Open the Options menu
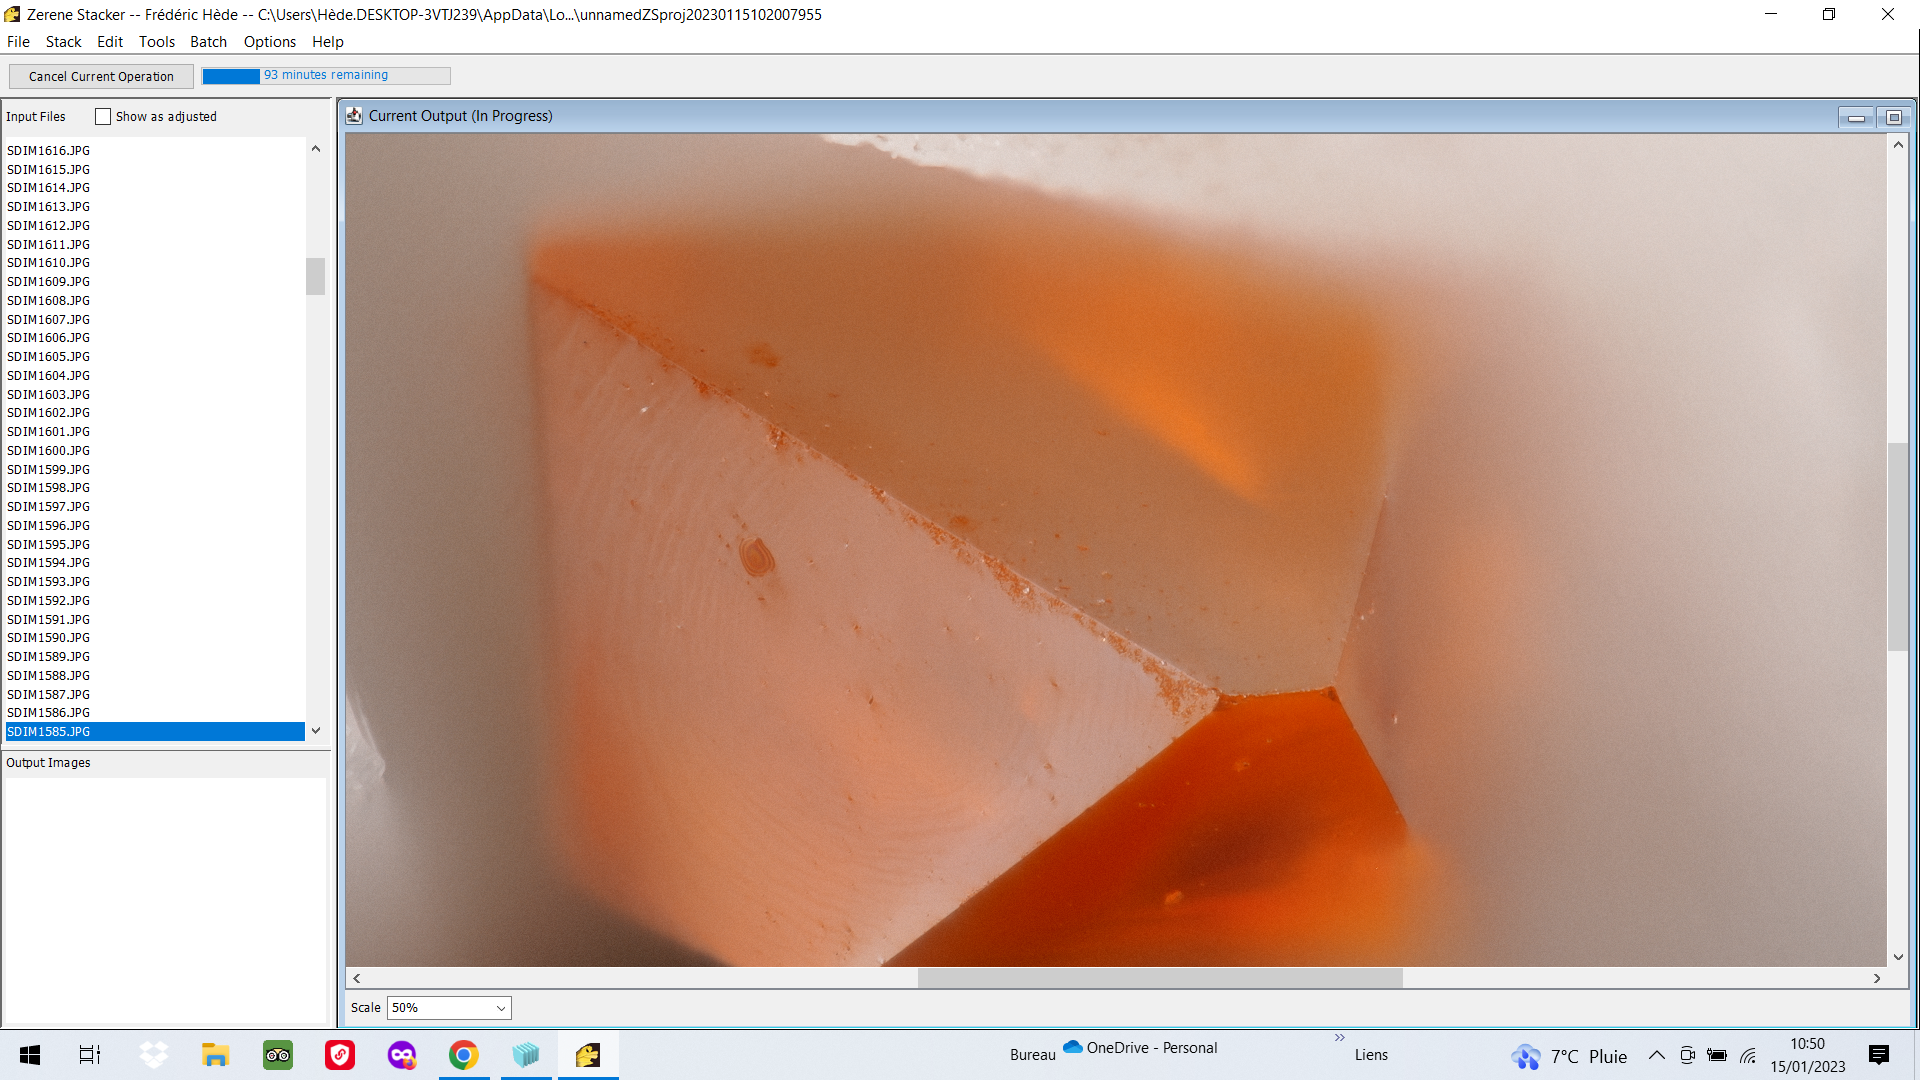 click(x=269, y=42)
